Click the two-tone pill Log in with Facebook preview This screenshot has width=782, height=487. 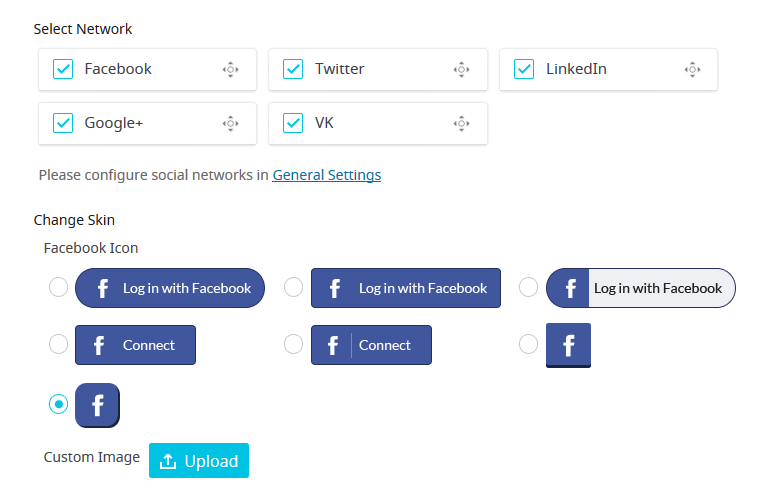click(640, 288)
